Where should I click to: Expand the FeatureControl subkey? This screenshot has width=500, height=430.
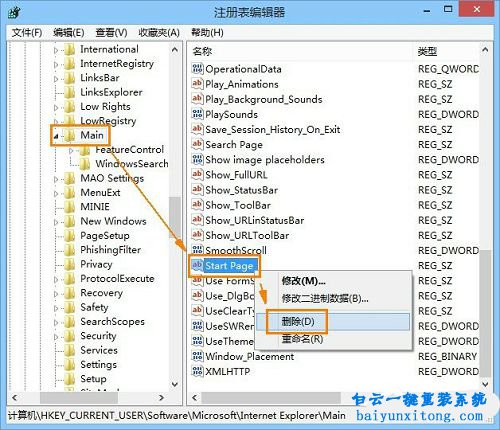point(71,151)
